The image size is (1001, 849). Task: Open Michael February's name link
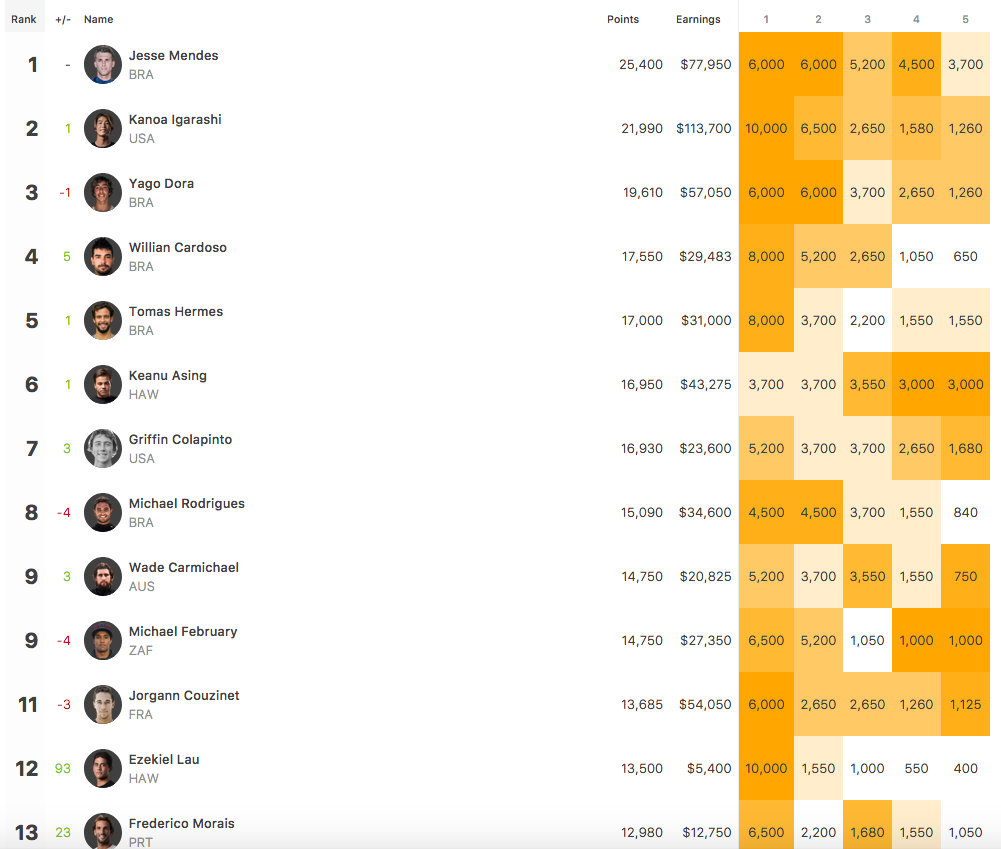pos(183,632)
